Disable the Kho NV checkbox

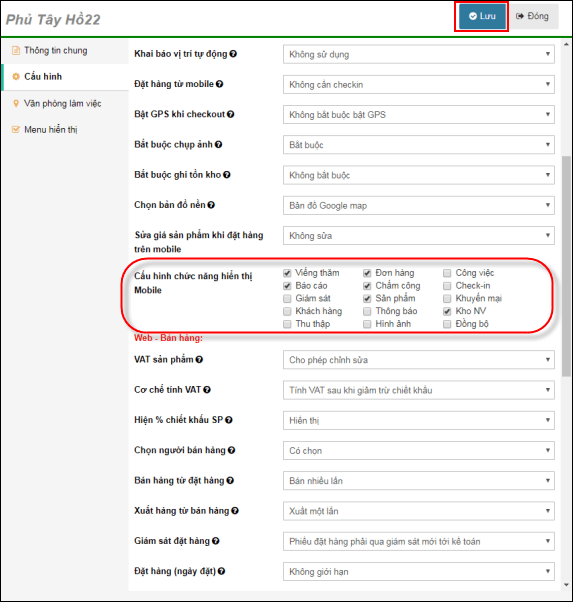point(447,311)
